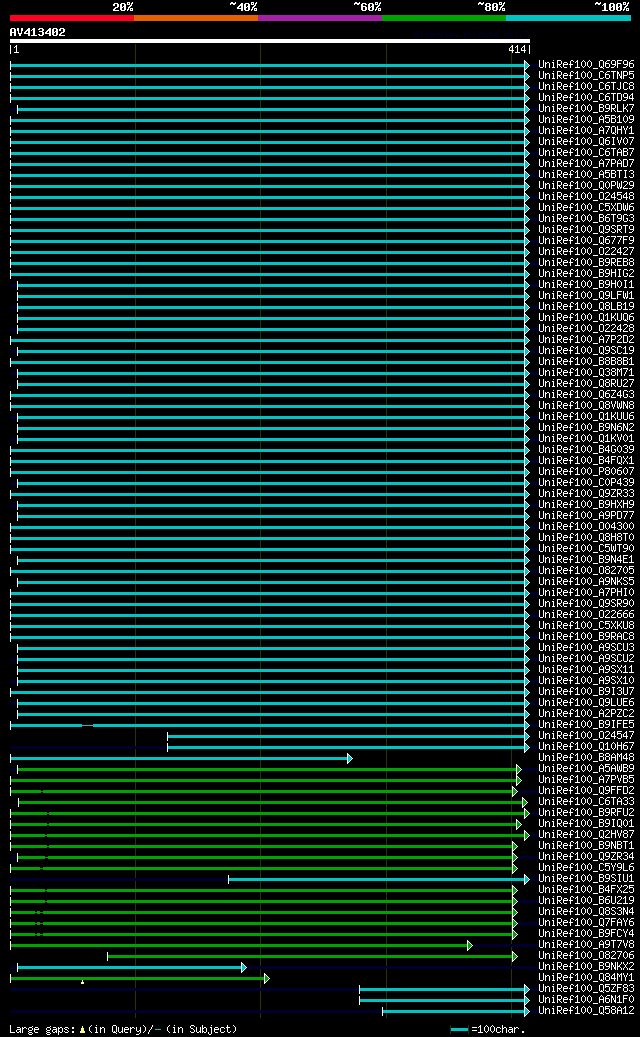The height and width of the screenshot is (1037, 640).
Task: Select the UniRef100_Q5ZF83 label
Action: pos(586,988)
